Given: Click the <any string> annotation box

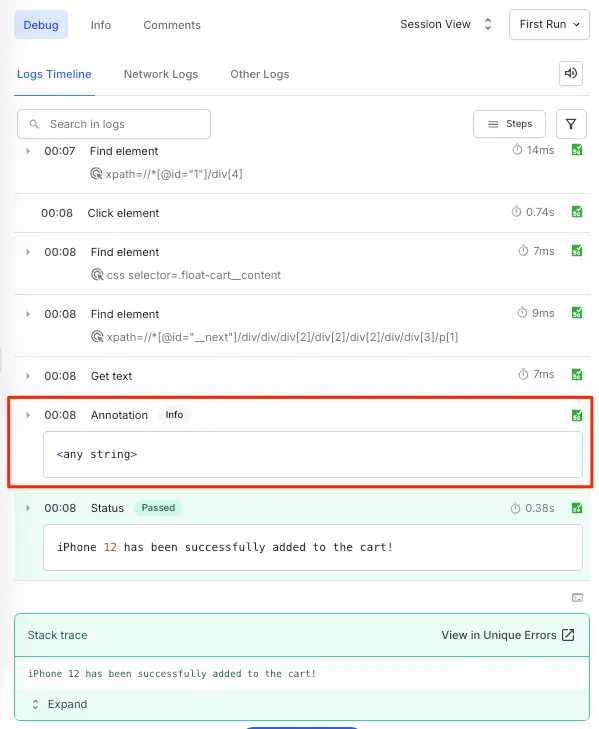Looking at the screenshot, I should 313,454.
